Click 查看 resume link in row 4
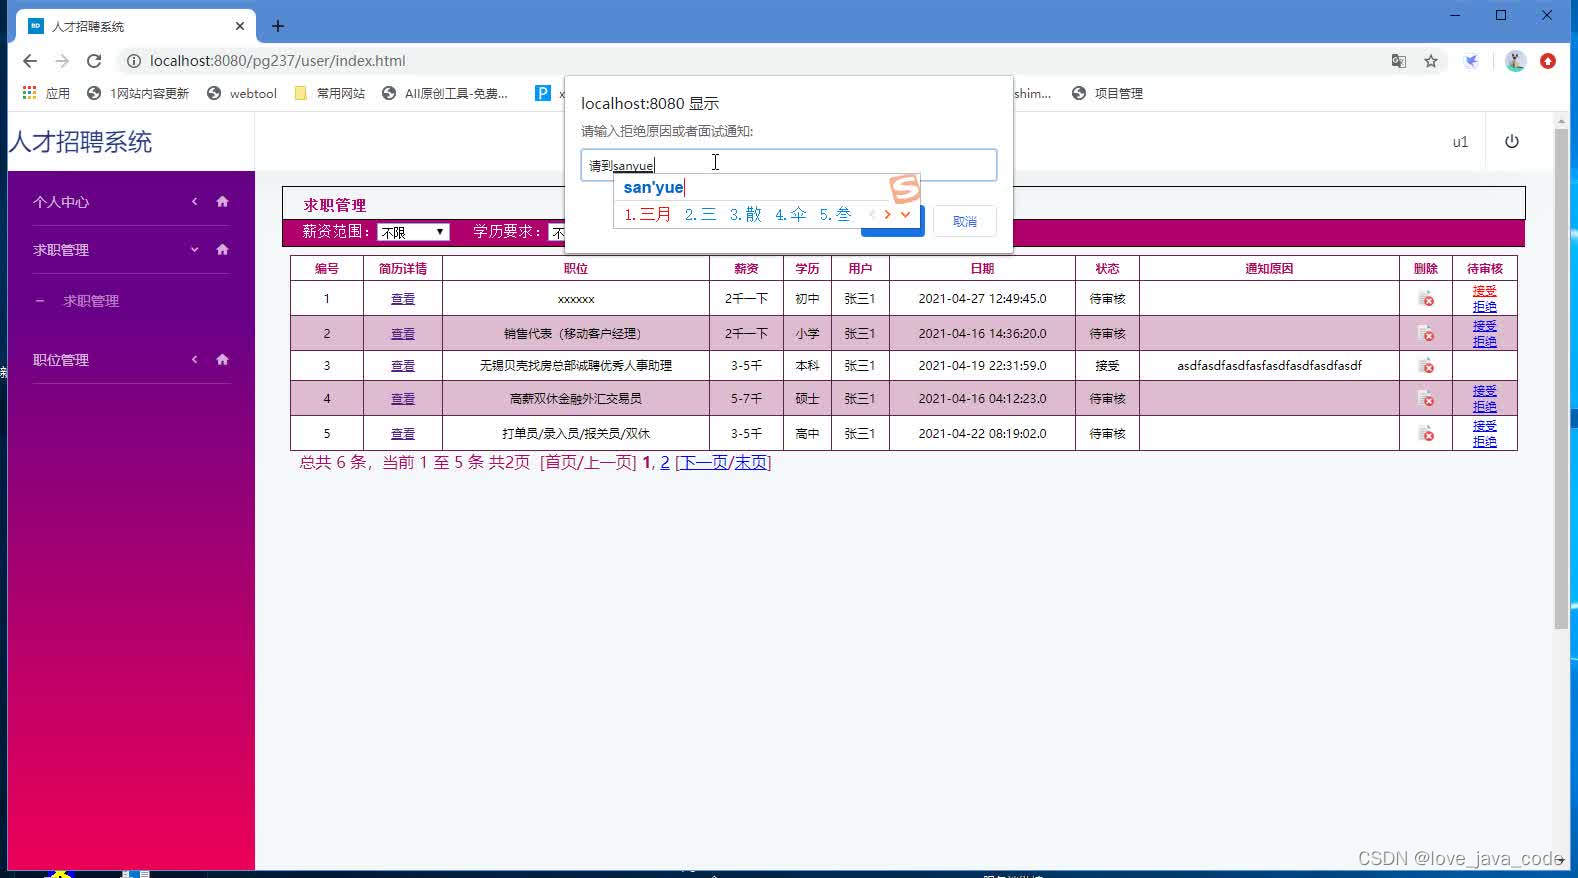This screenshot has width=1578, height=878. pyautogui.click(x=403, y=399)
